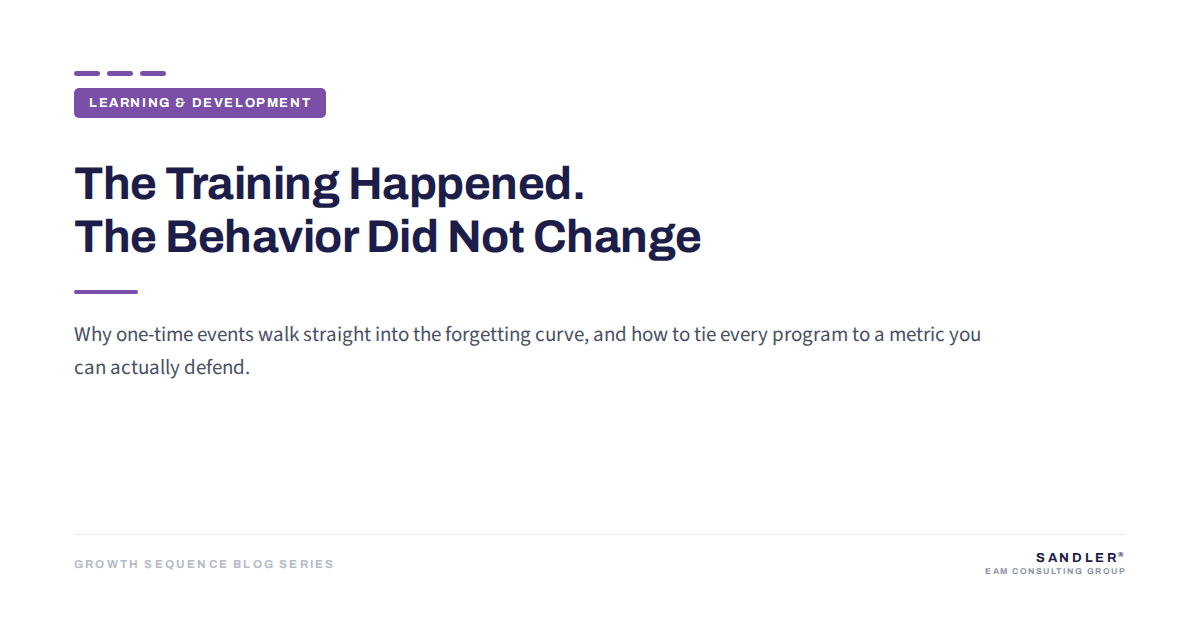Select the short purple divider under the headline
Image resolution: width=1200 pixels, height=628 pixels.
tap(106, 292)
